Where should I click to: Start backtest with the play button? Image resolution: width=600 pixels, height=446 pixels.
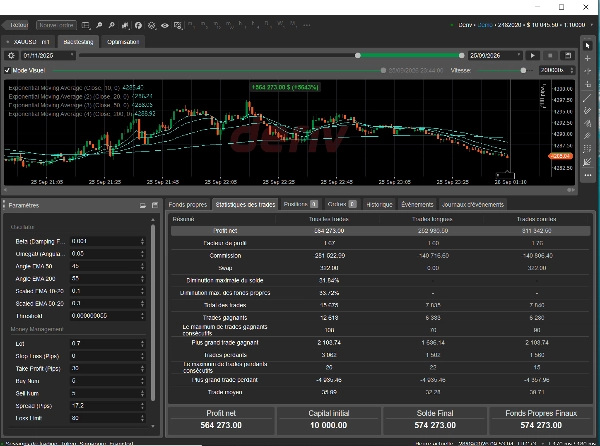point(533,55)
